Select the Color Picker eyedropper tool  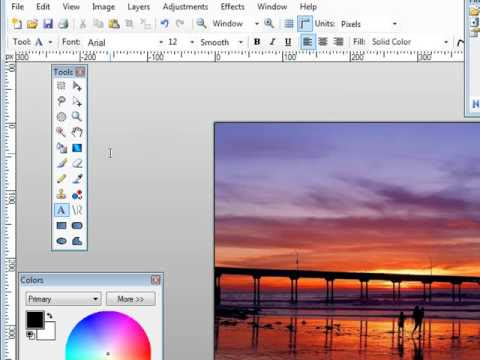(x=77, y=179)
